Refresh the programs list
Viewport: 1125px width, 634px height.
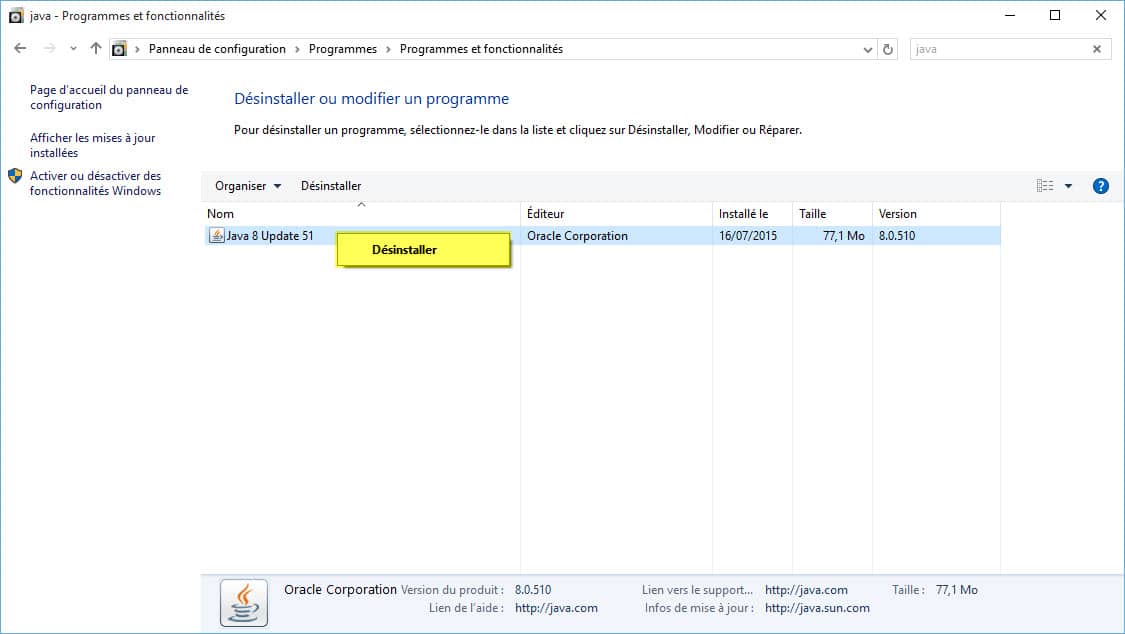click(888, 49)
